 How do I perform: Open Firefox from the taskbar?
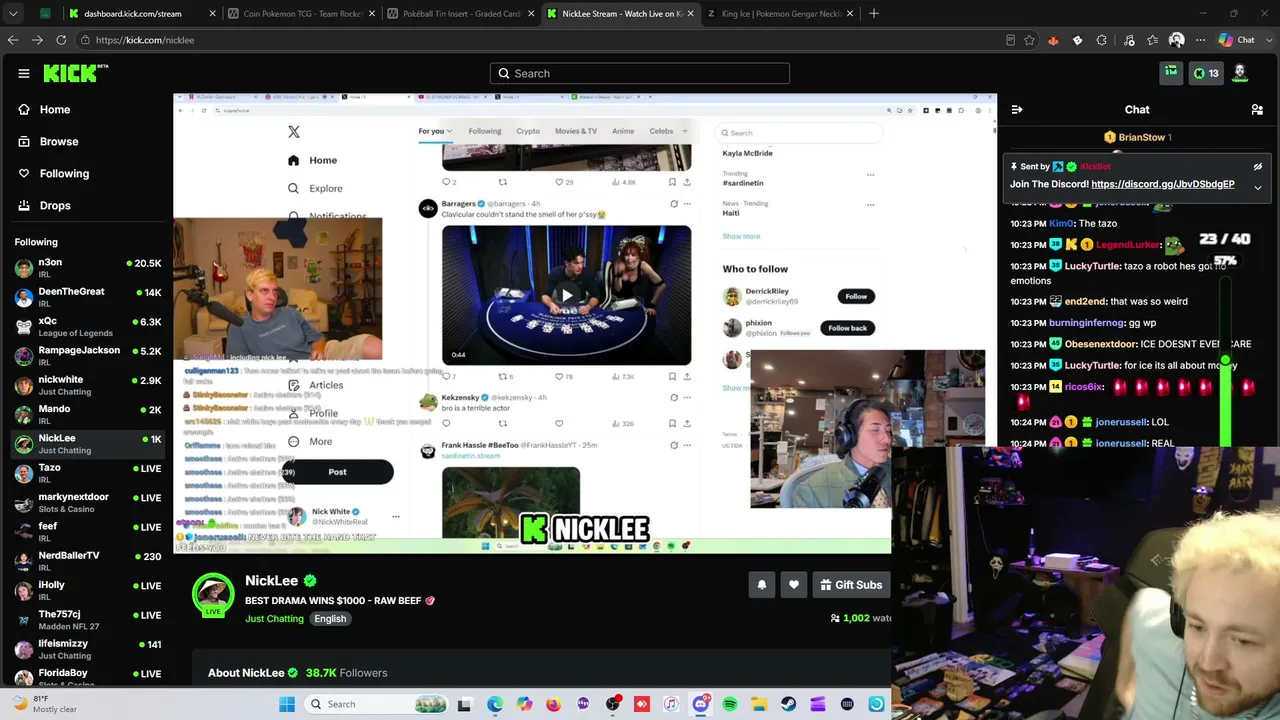click(x=554, y=704)
